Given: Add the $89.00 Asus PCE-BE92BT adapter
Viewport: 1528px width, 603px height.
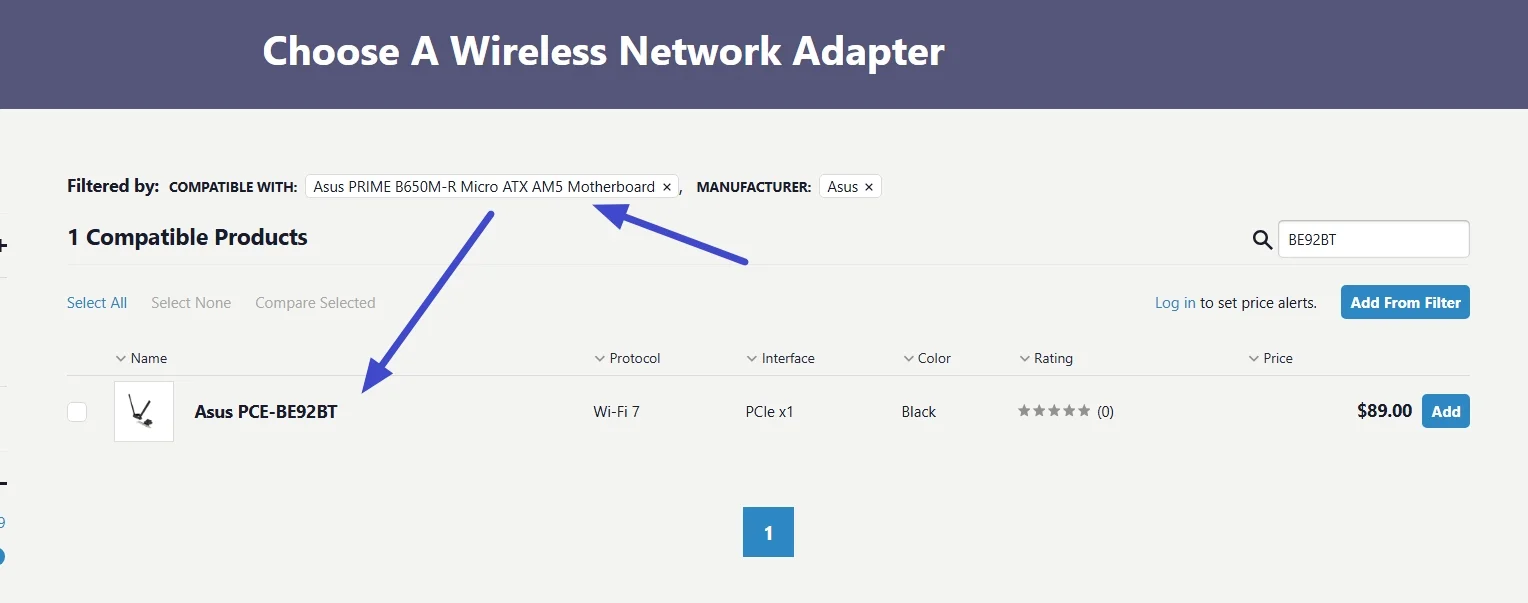Looking at the screenshot, I should click(x=1445, y=411).
